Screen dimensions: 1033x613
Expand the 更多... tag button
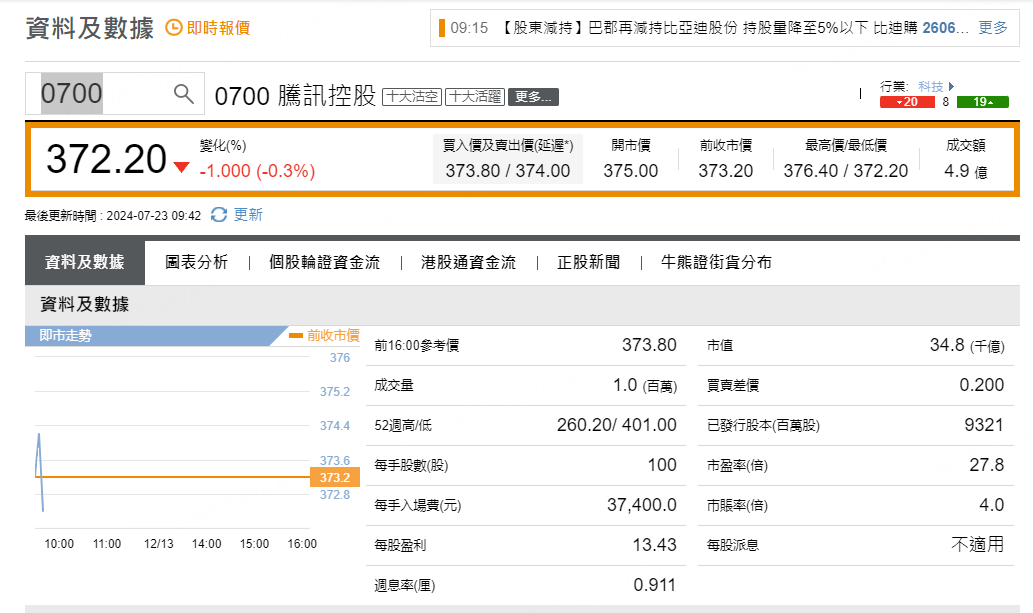[534, 97]
